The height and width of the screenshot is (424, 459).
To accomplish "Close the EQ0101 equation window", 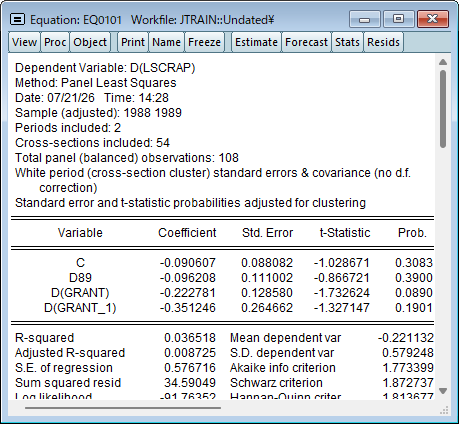I will point(433,19).
